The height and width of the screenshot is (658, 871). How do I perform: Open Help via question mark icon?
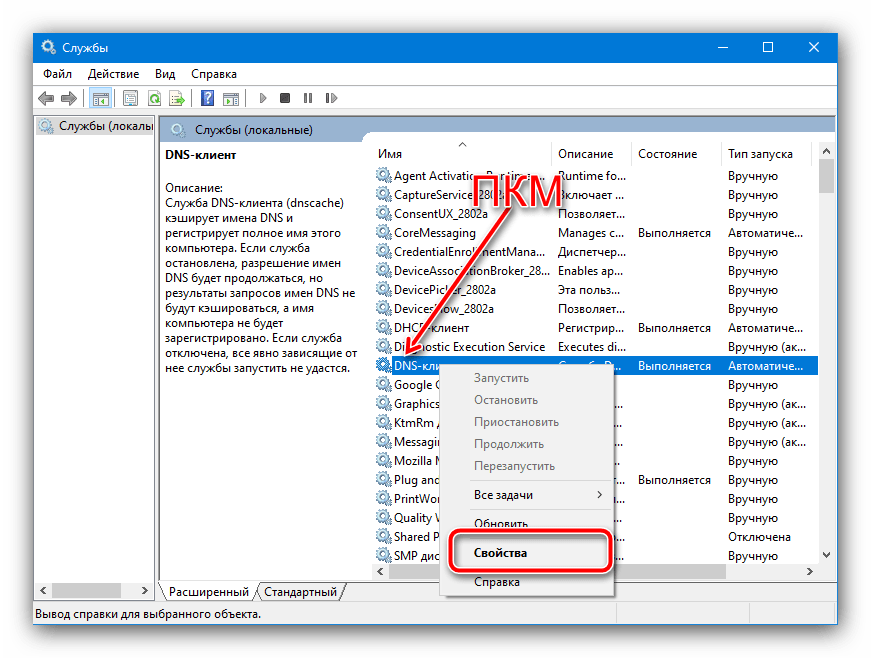207,98
